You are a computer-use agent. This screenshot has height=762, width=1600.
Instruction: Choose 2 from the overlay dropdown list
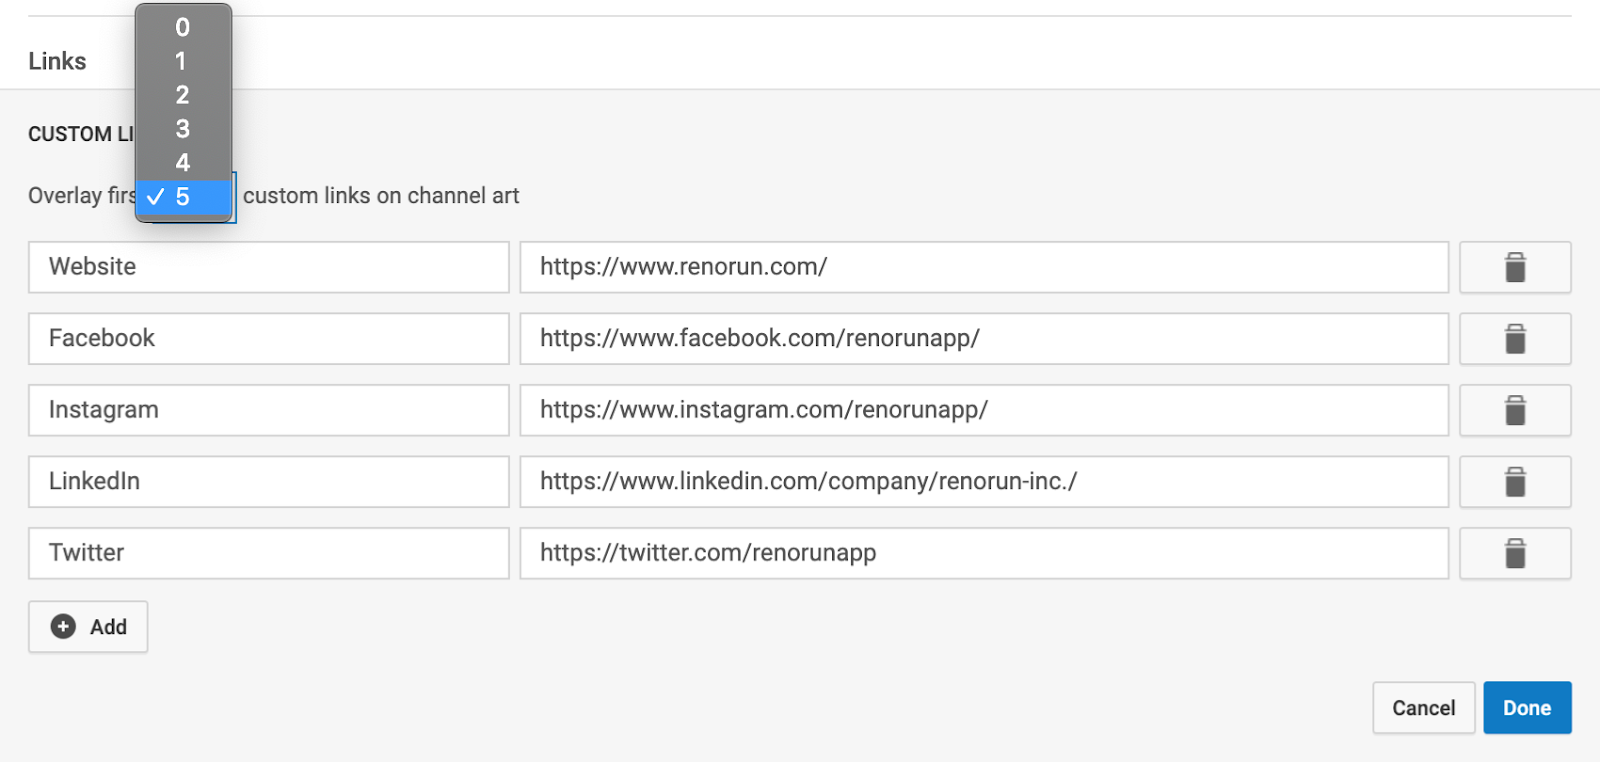(183, 95)
